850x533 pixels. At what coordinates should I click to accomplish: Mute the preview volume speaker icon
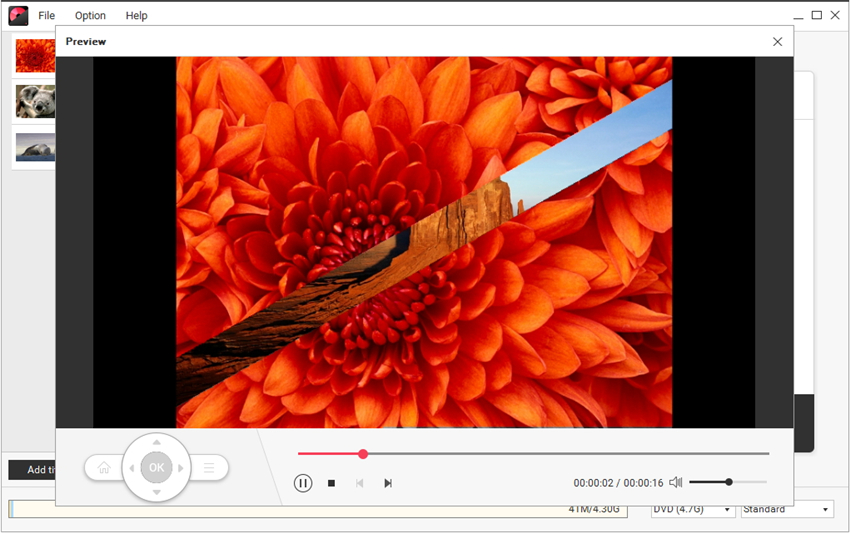tap(676, 482)
